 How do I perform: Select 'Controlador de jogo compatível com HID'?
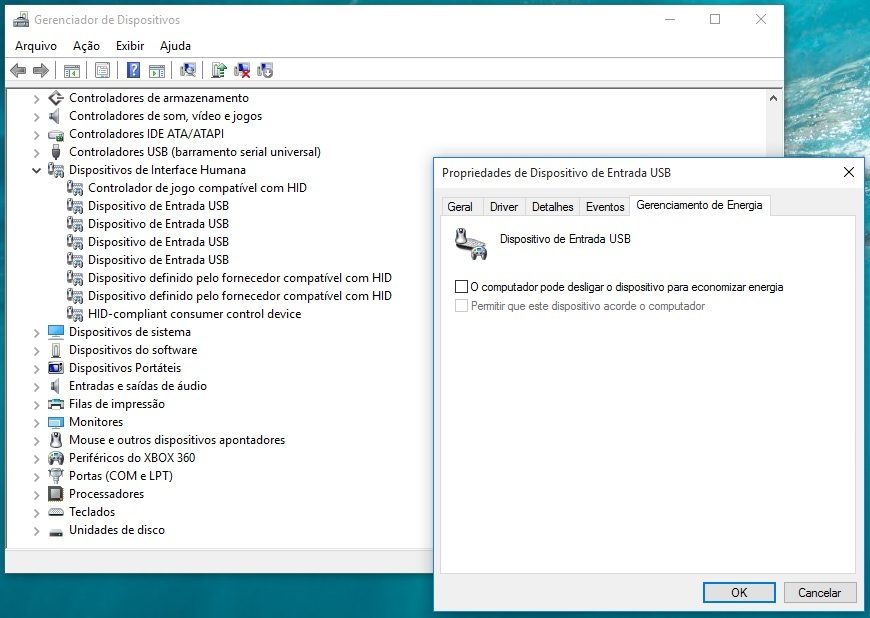click(197, 188)
